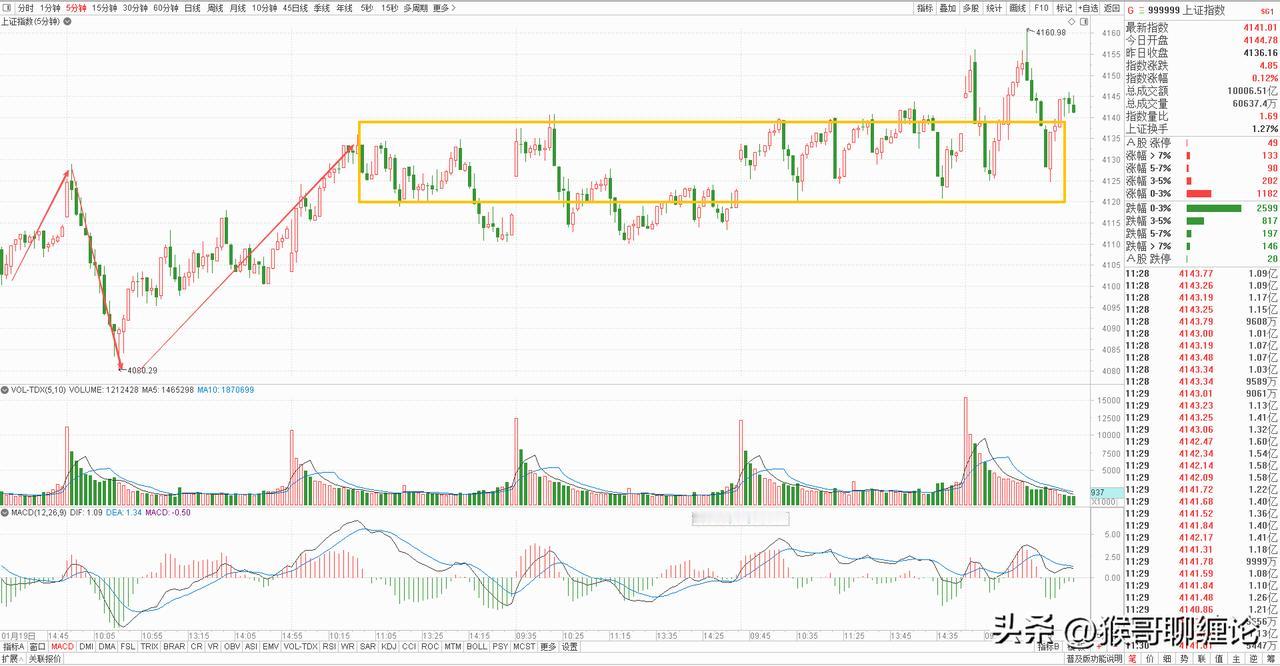Open the 统计 toolbar button
This screenshot has height=666, width=1280.
click(994, 8)
